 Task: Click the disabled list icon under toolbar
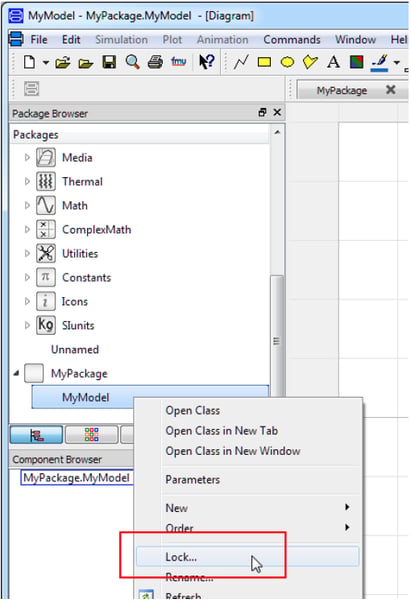(x=32, y=88)
